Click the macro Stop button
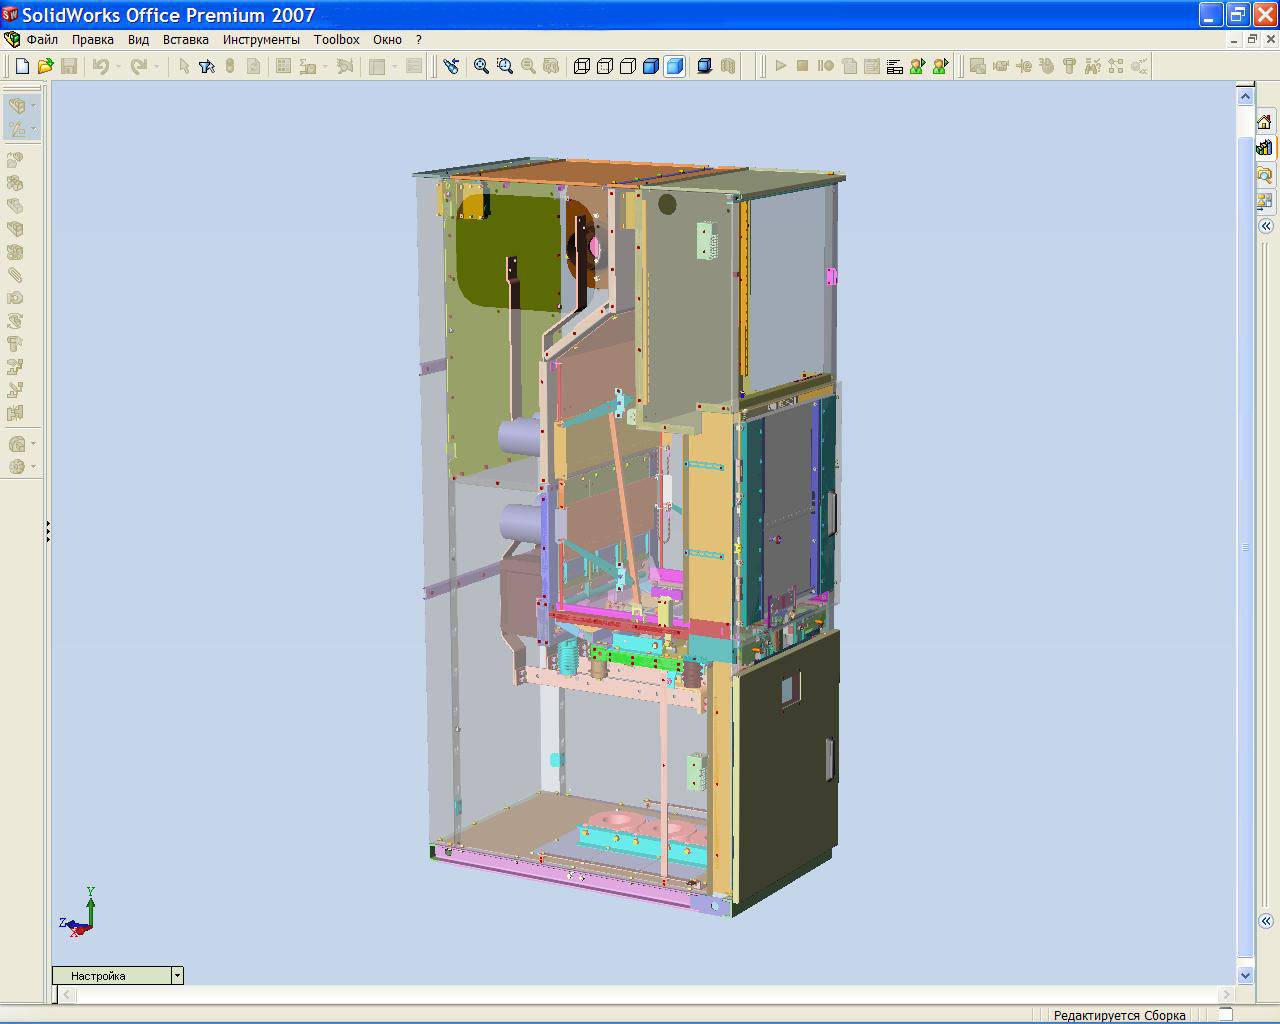Image resolution: width=1280 pixels, height=1024 pixels. coord(802,66)
